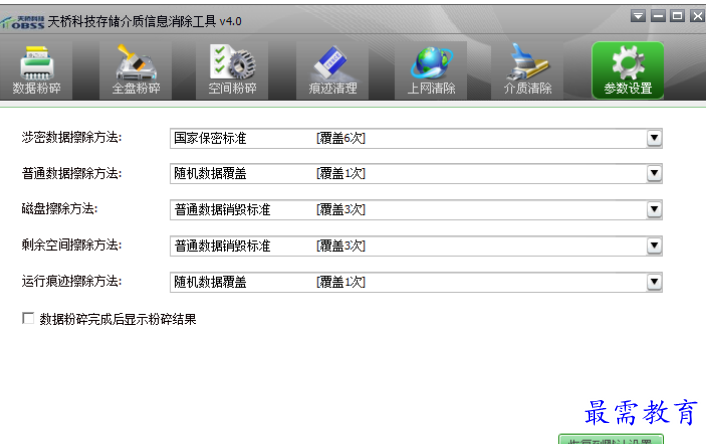Expand 磁盘擦除方法 dropdown arrow
This screenshot has width=706, height=444.
[654, 209]
